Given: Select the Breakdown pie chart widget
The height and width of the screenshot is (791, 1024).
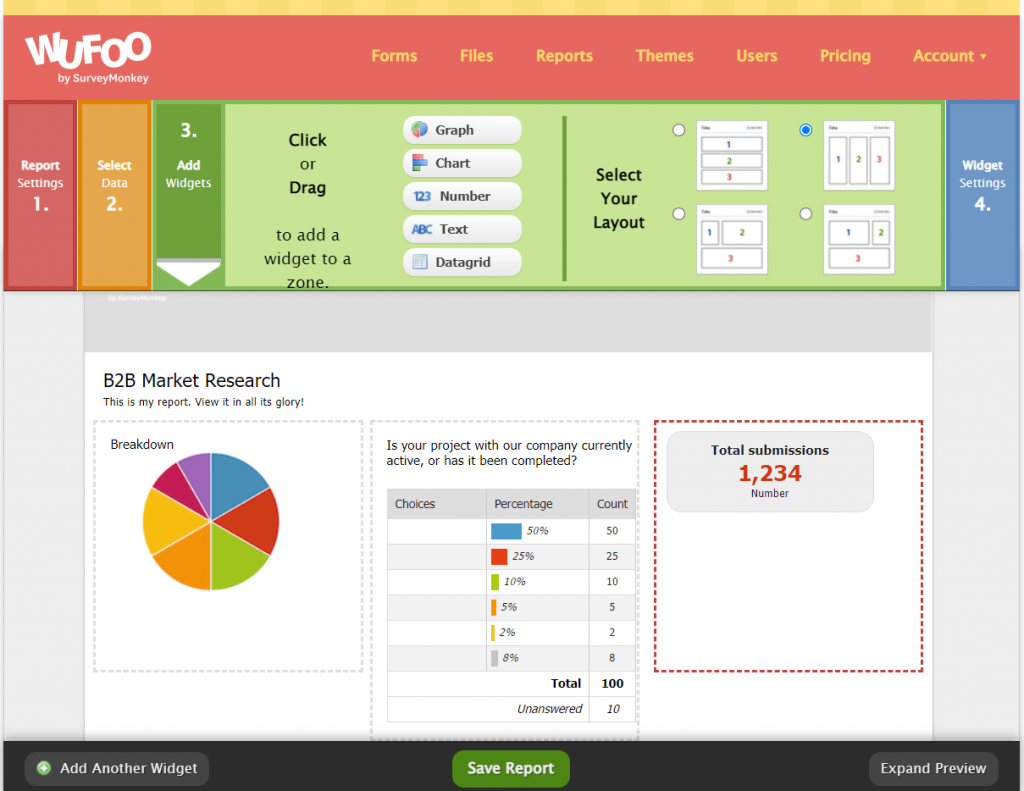Looking at the screenshot, I should pos(210,521).
